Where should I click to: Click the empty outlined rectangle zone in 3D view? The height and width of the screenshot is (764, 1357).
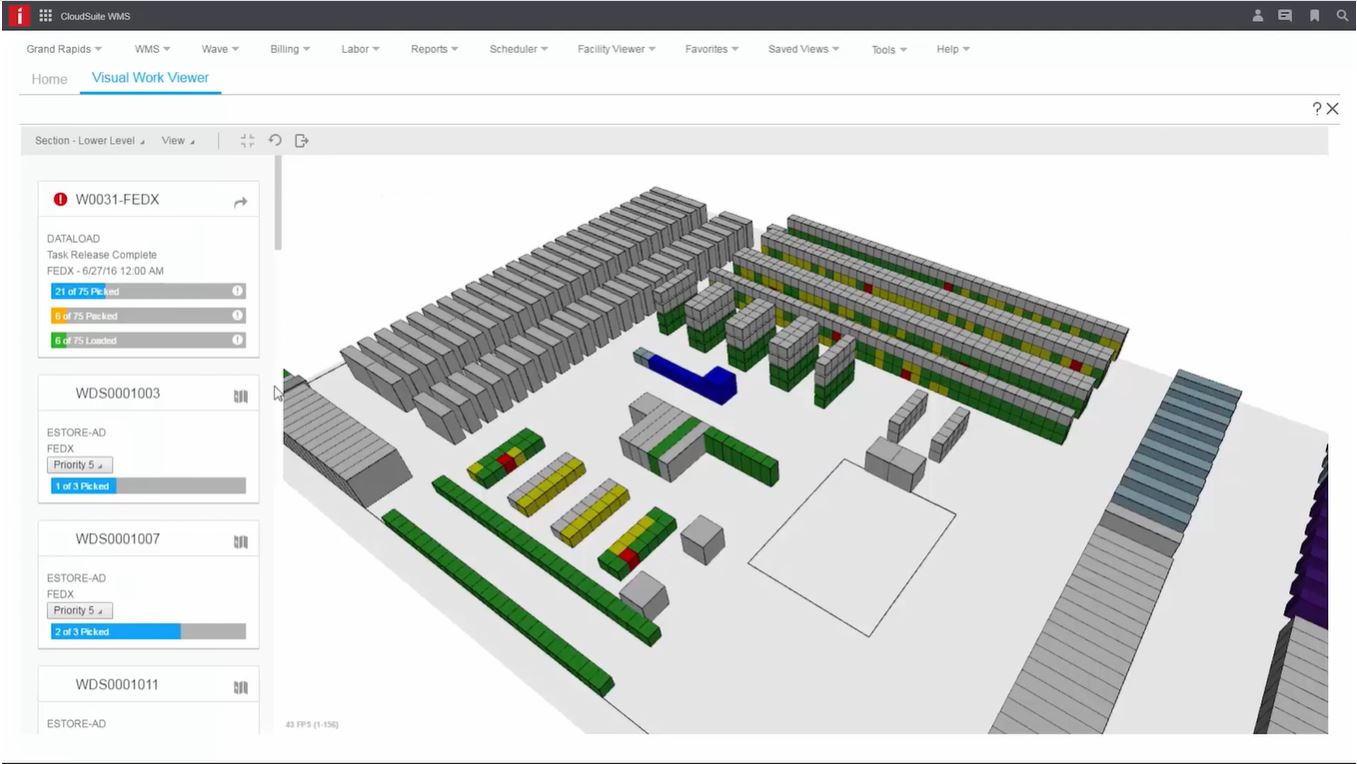(x=852, y=547)
